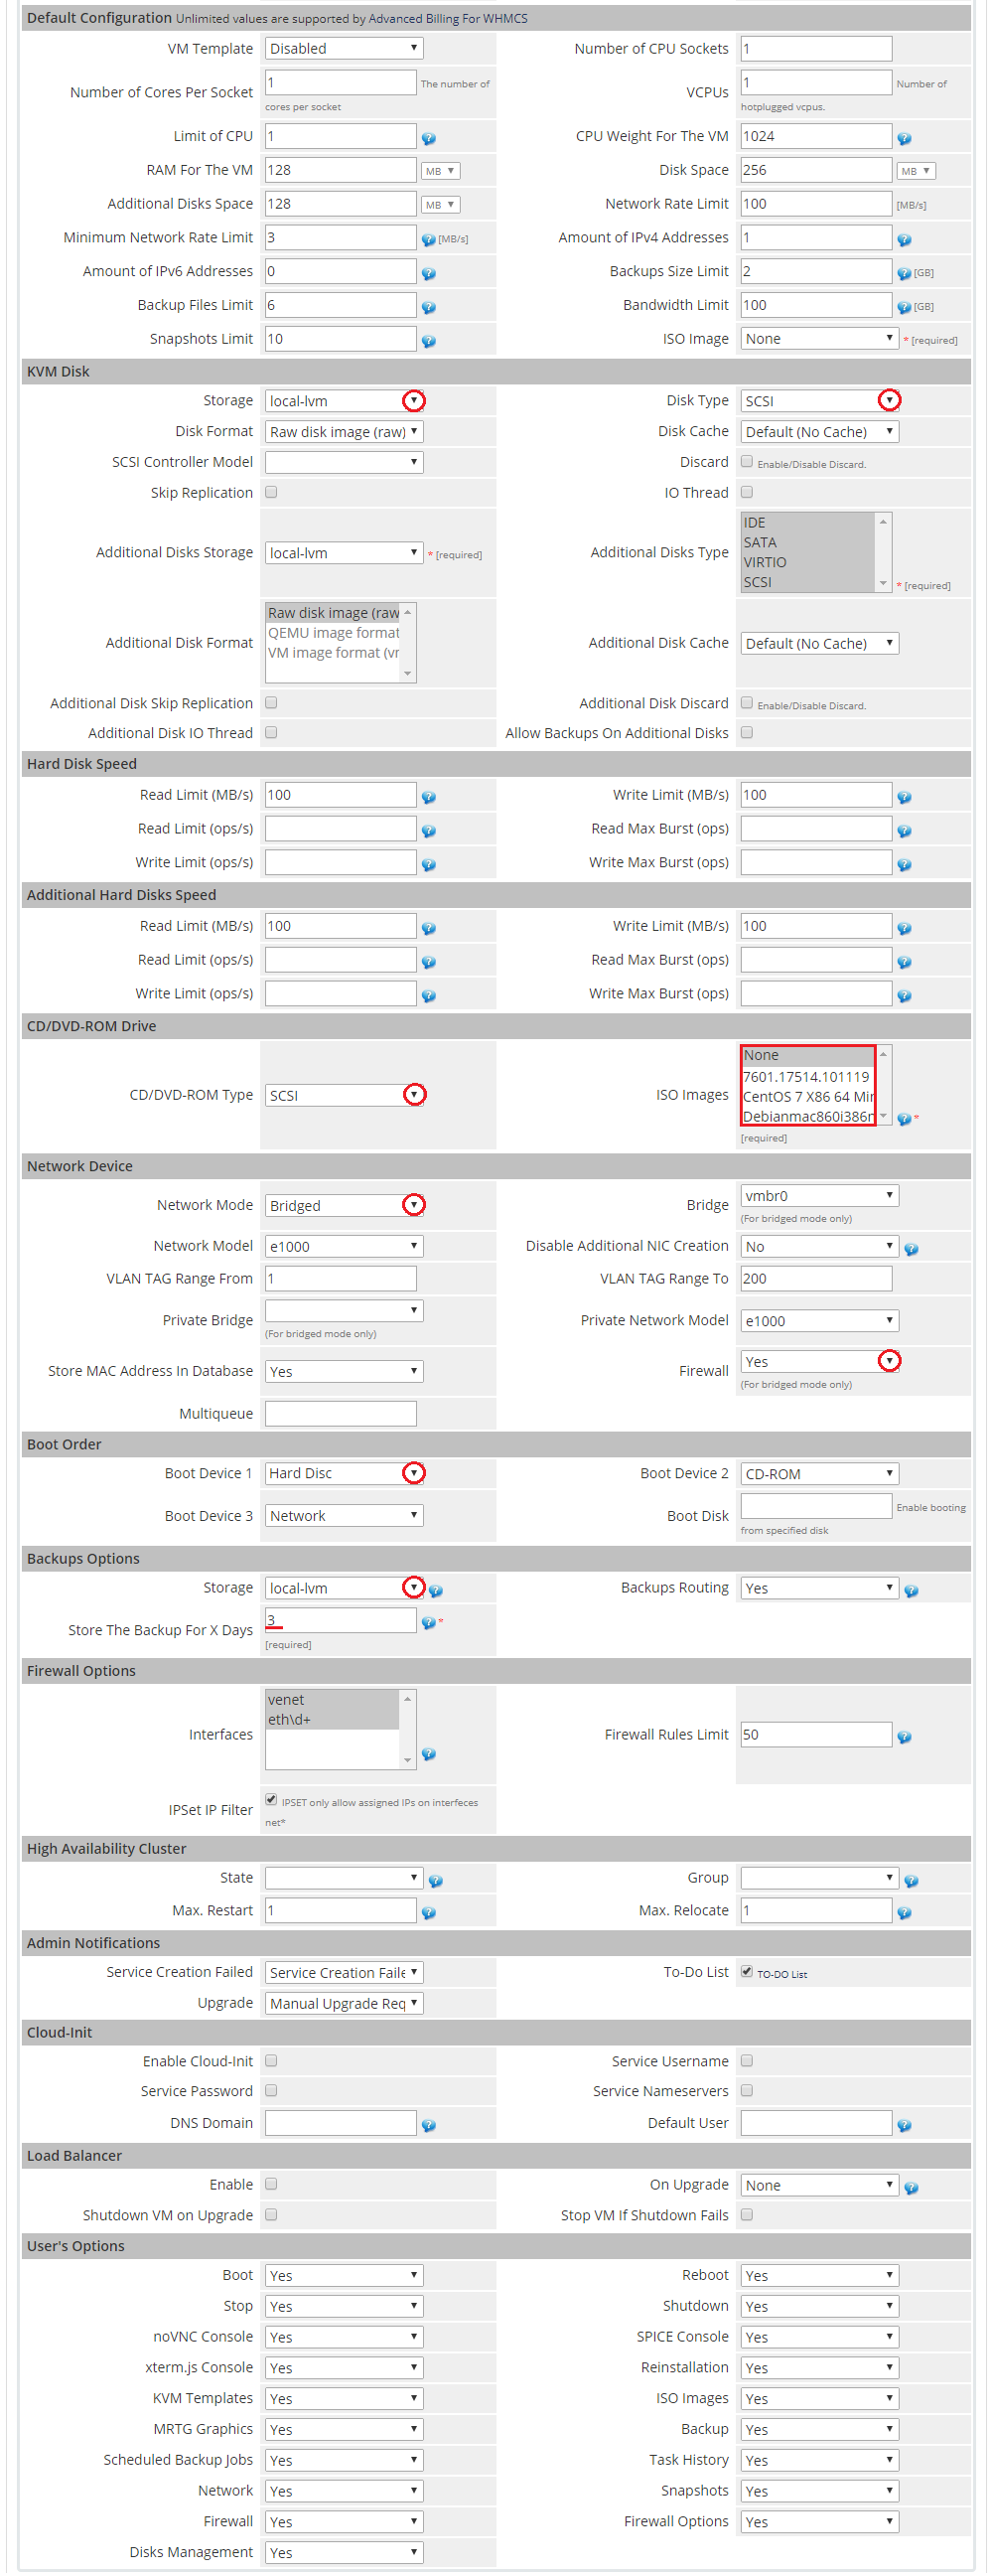Select venet in Interfaces list
The image size is (991, 2576).
(332, 1701)
